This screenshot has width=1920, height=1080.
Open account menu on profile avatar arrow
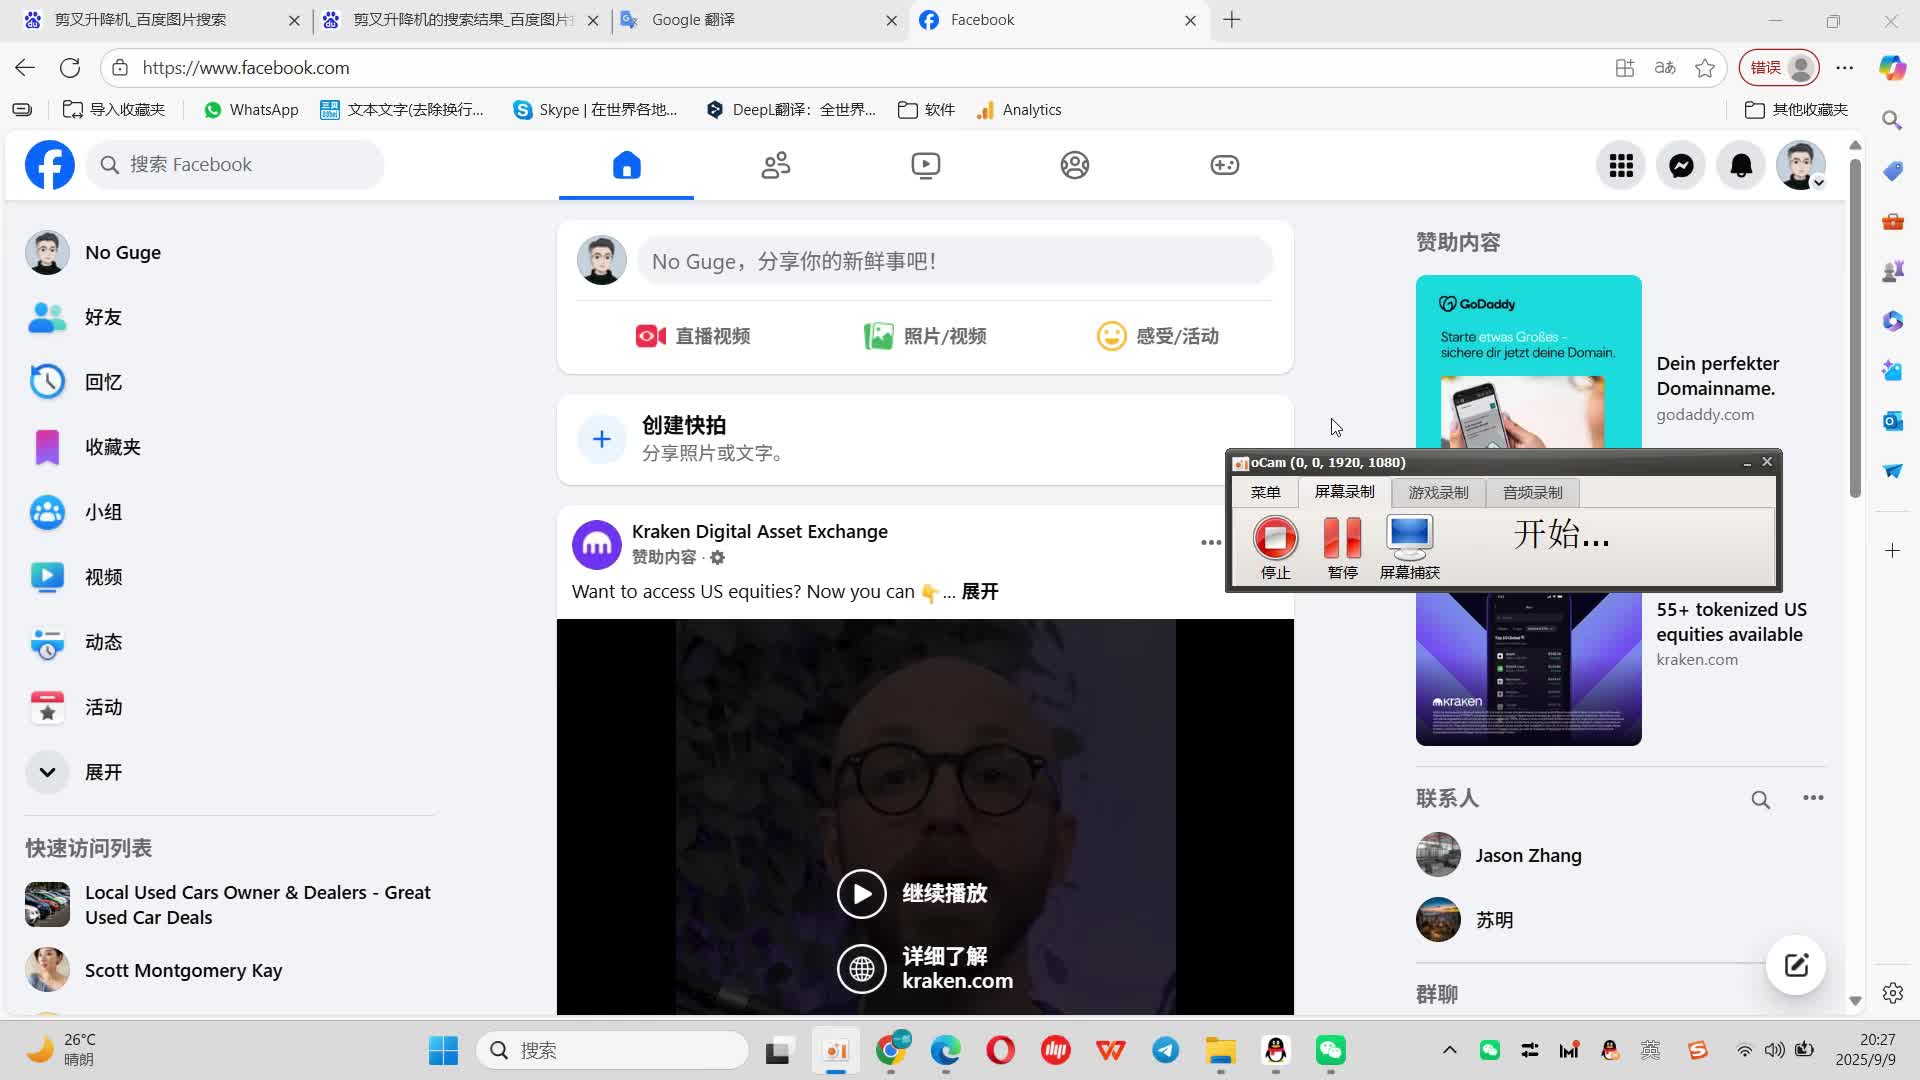click(1818, 183)
